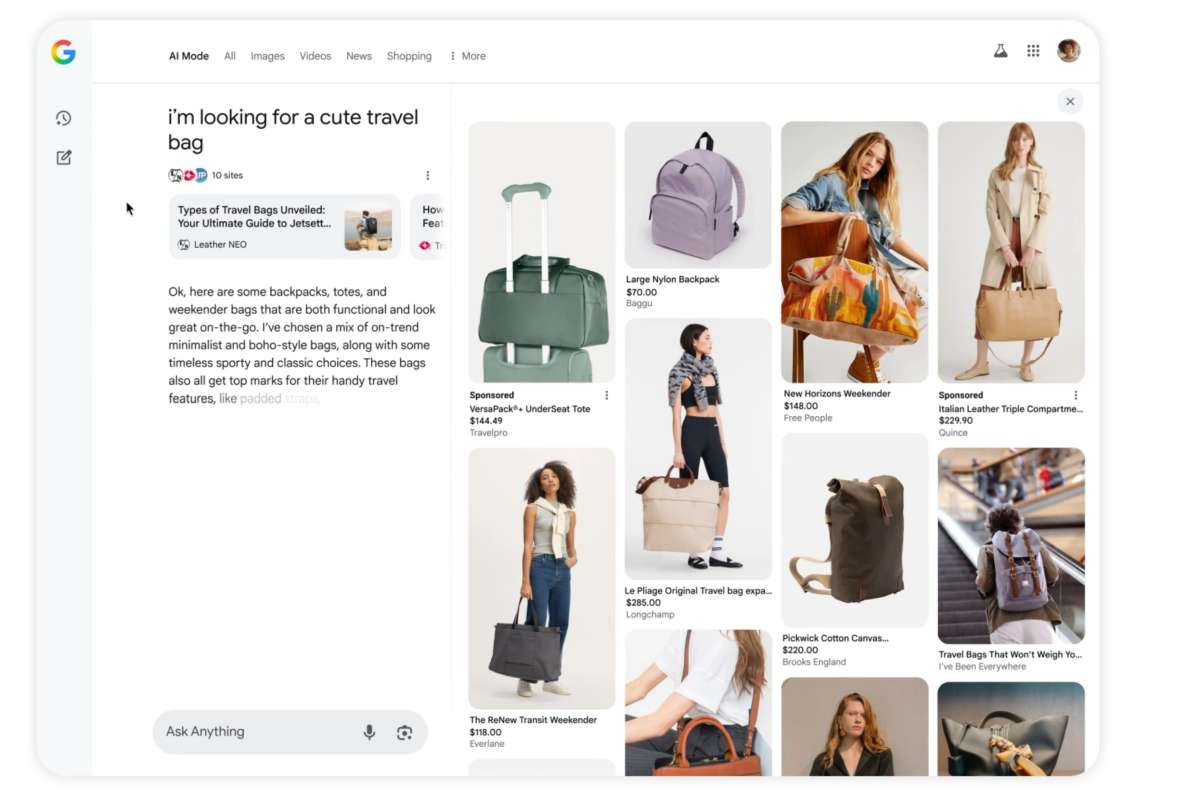The width and height of the screenshot is (1200, 800).
Task: Open the News tab
Action: 359,56
